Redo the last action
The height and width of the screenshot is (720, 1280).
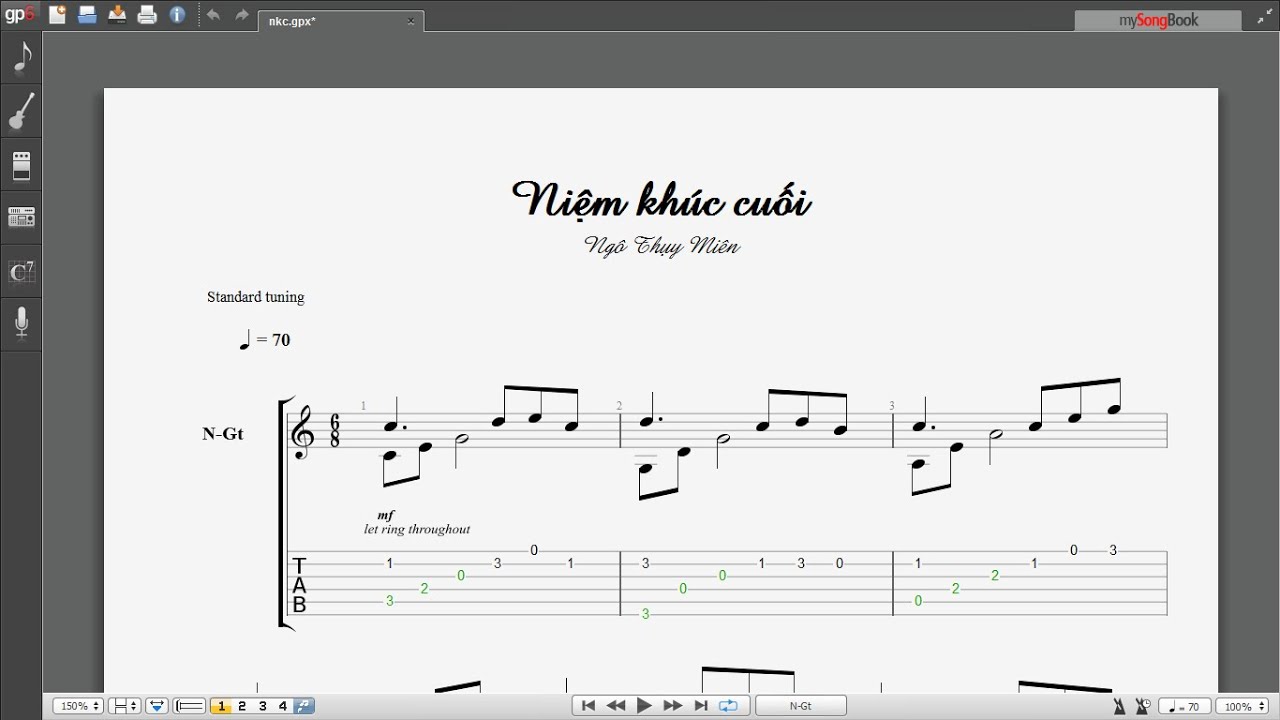pos(241,15)
